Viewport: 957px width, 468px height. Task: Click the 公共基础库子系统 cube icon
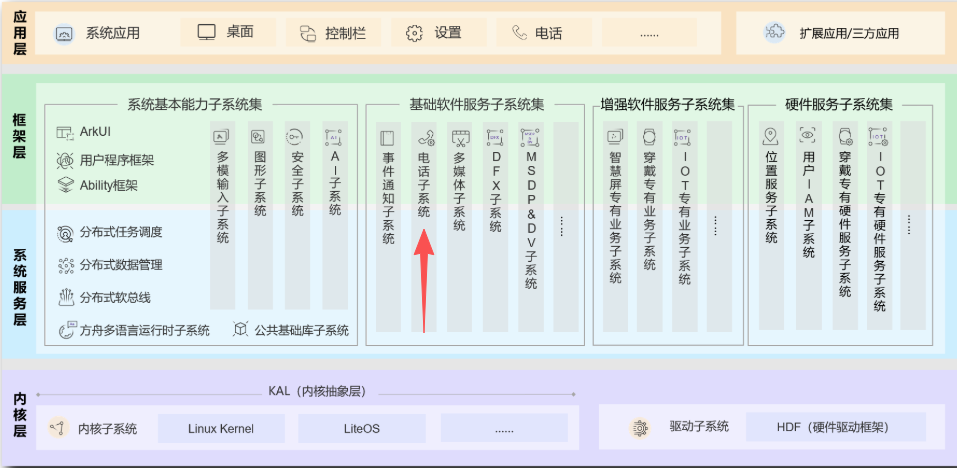pyautogui.click(x=241, y=330)
